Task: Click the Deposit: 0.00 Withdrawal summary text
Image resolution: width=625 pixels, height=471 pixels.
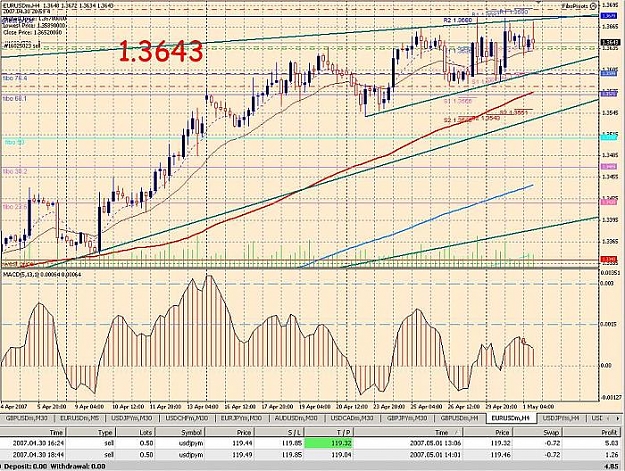Action: 55,466
